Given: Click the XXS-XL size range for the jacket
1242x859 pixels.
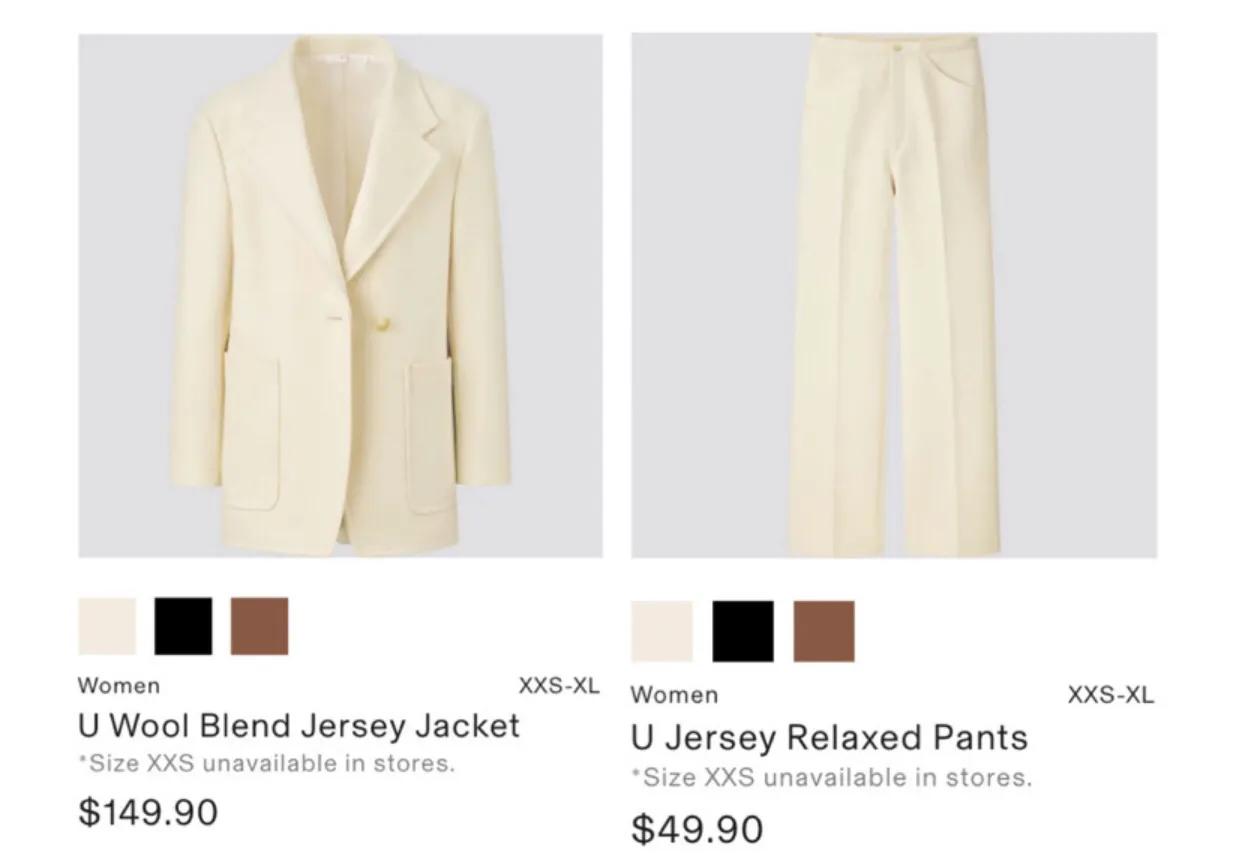Looking at the screenshot, I should [x=559, y=686].
